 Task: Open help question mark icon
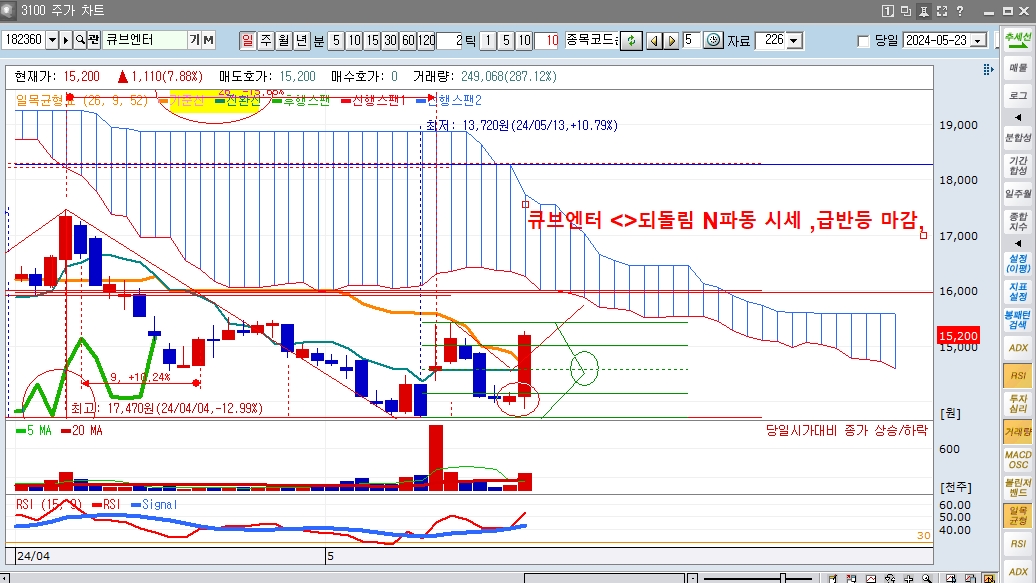(961, 10)
